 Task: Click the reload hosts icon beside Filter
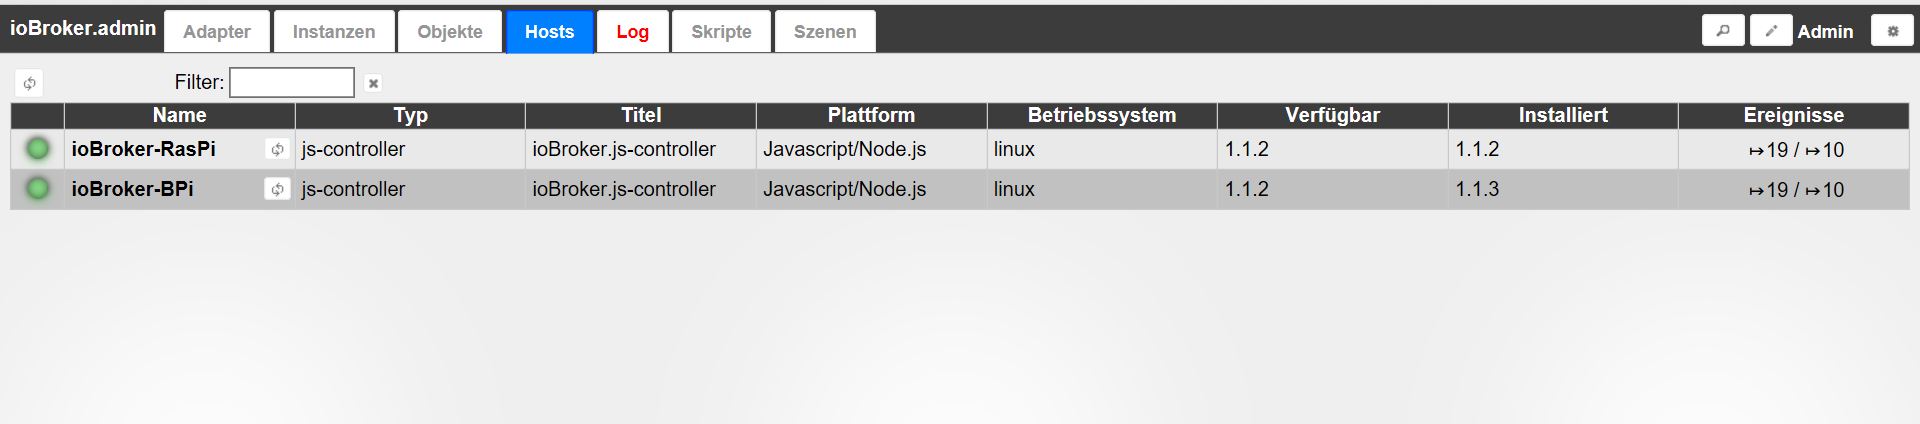(x=29, y=83)
